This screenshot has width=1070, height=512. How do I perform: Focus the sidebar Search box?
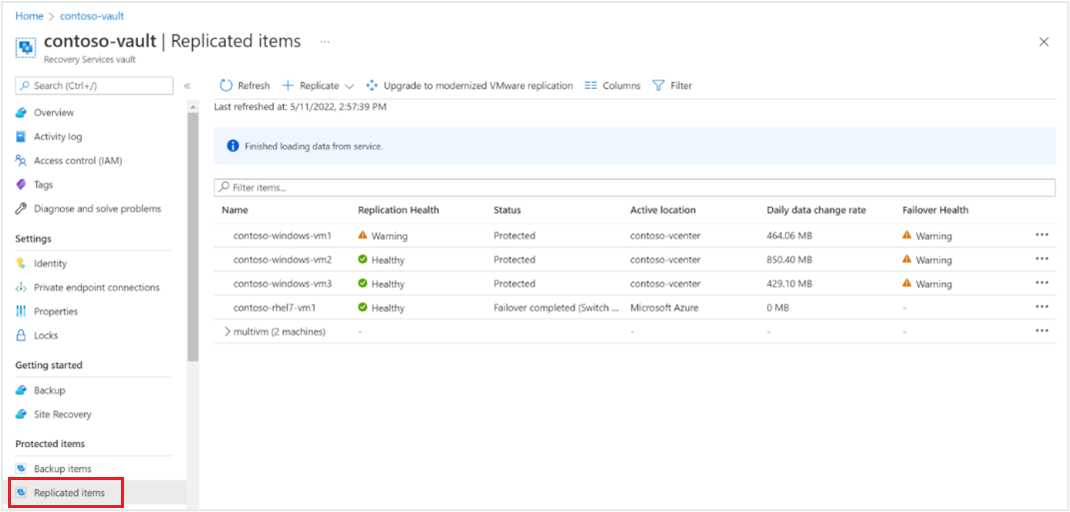tap(94, 86)
